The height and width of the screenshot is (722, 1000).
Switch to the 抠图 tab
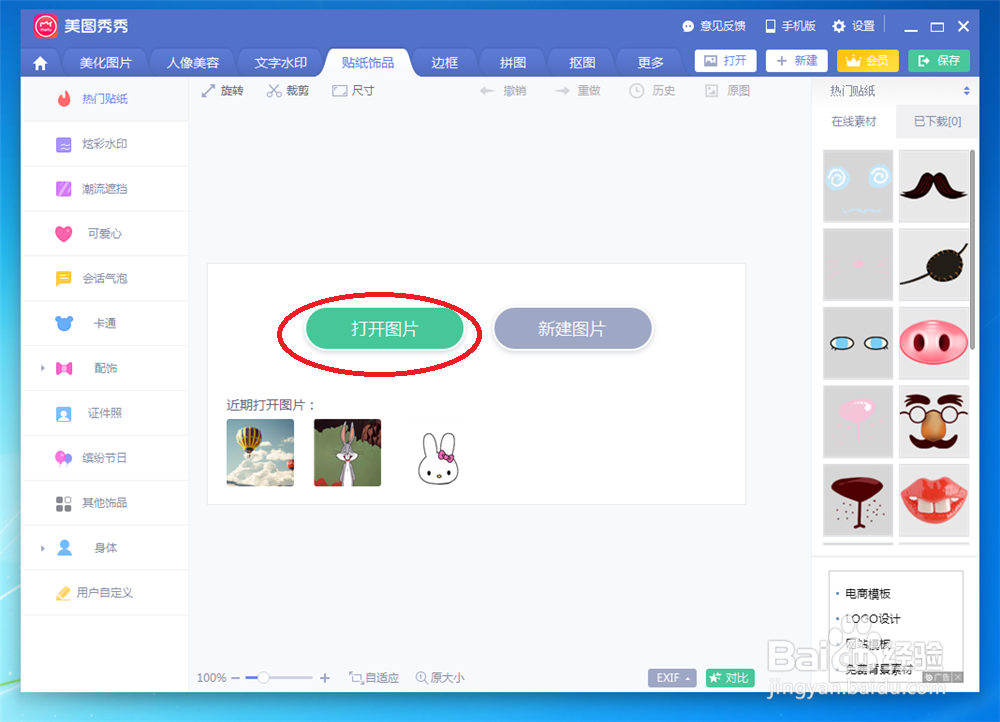tap(582, 63)
